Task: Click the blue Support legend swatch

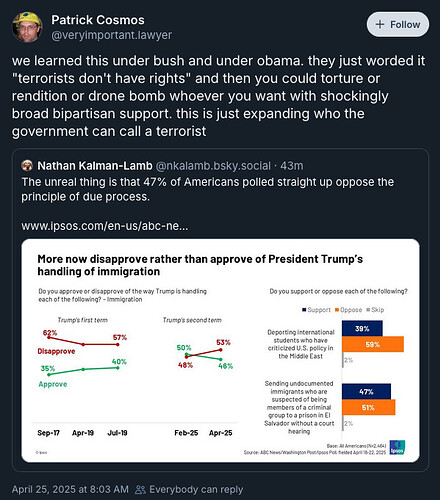Action: point(304,310)
